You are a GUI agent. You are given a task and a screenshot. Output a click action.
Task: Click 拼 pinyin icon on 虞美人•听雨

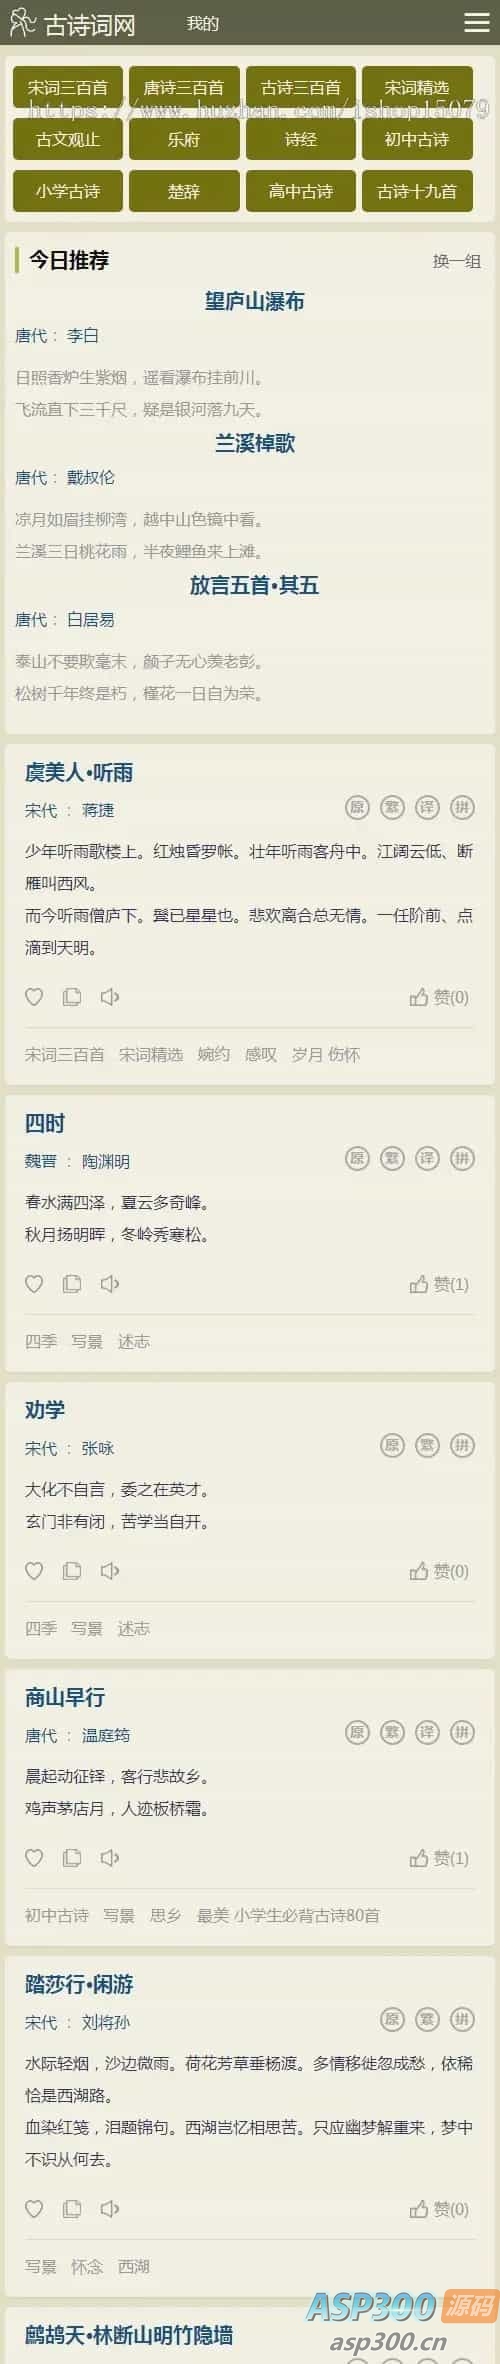pos(462,807)
